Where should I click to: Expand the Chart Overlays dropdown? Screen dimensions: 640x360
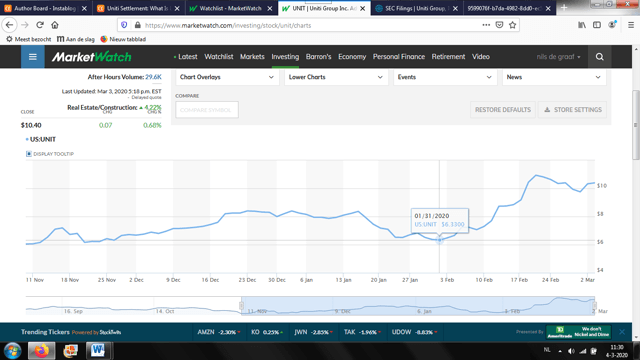point(227,77)
